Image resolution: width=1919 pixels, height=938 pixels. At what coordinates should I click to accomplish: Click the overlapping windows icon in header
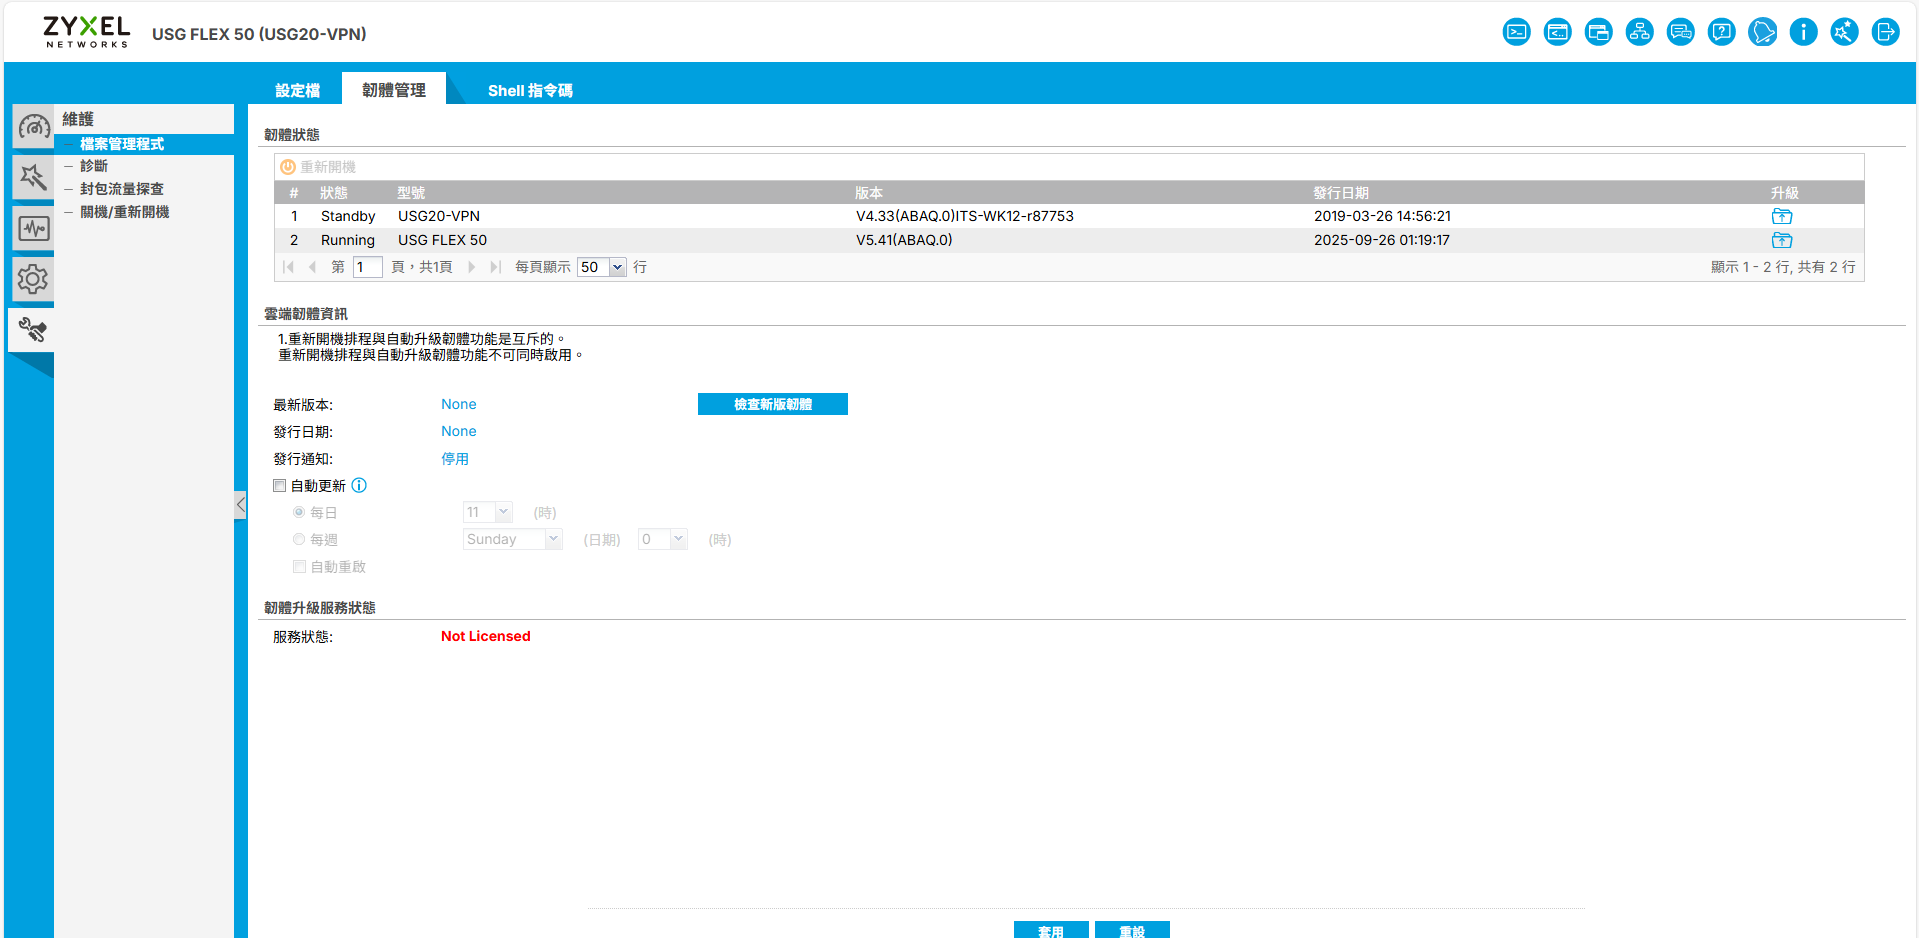[1598, 32]
